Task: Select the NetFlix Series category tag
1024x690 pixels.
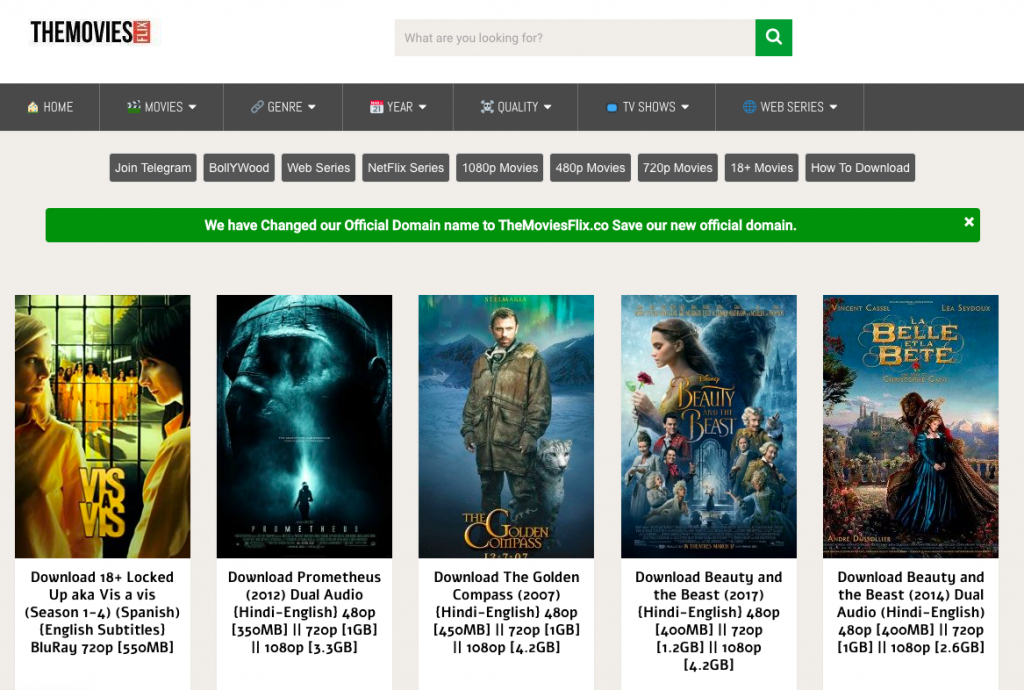Action: (405, 167)
